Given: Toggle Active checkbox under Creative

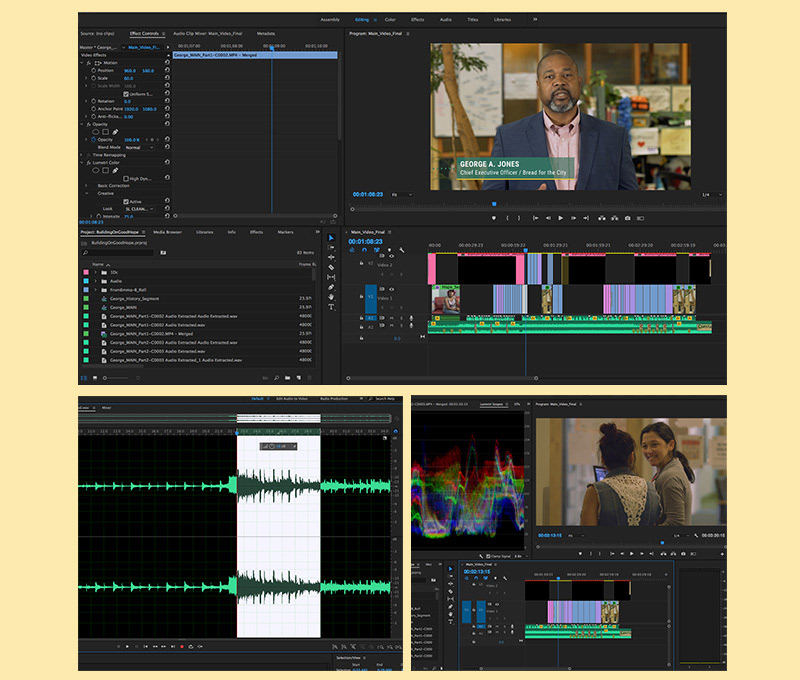Looking at the screenshot, I should click(x=126, y=202).
